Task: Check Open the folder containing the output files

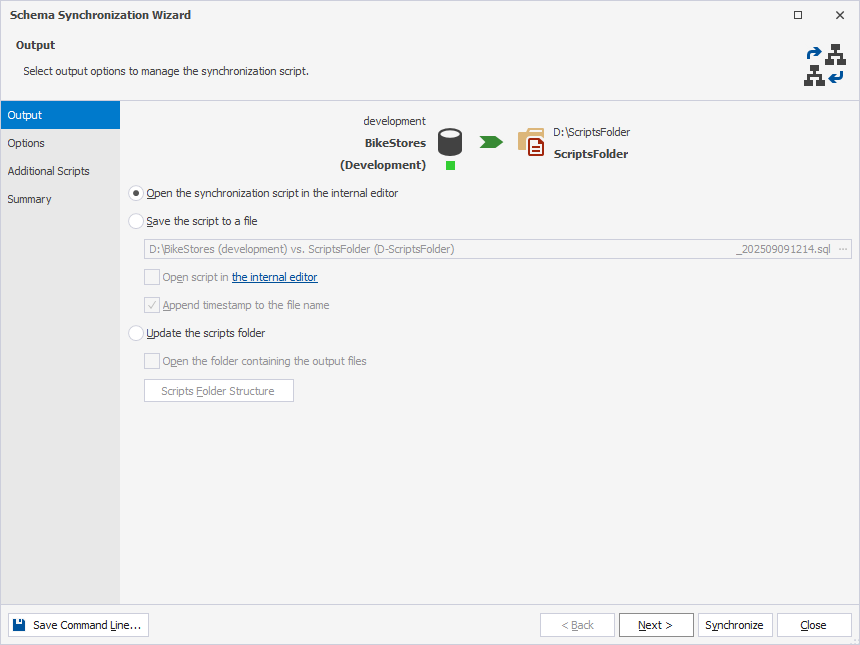Action: [x=151, y=361]
